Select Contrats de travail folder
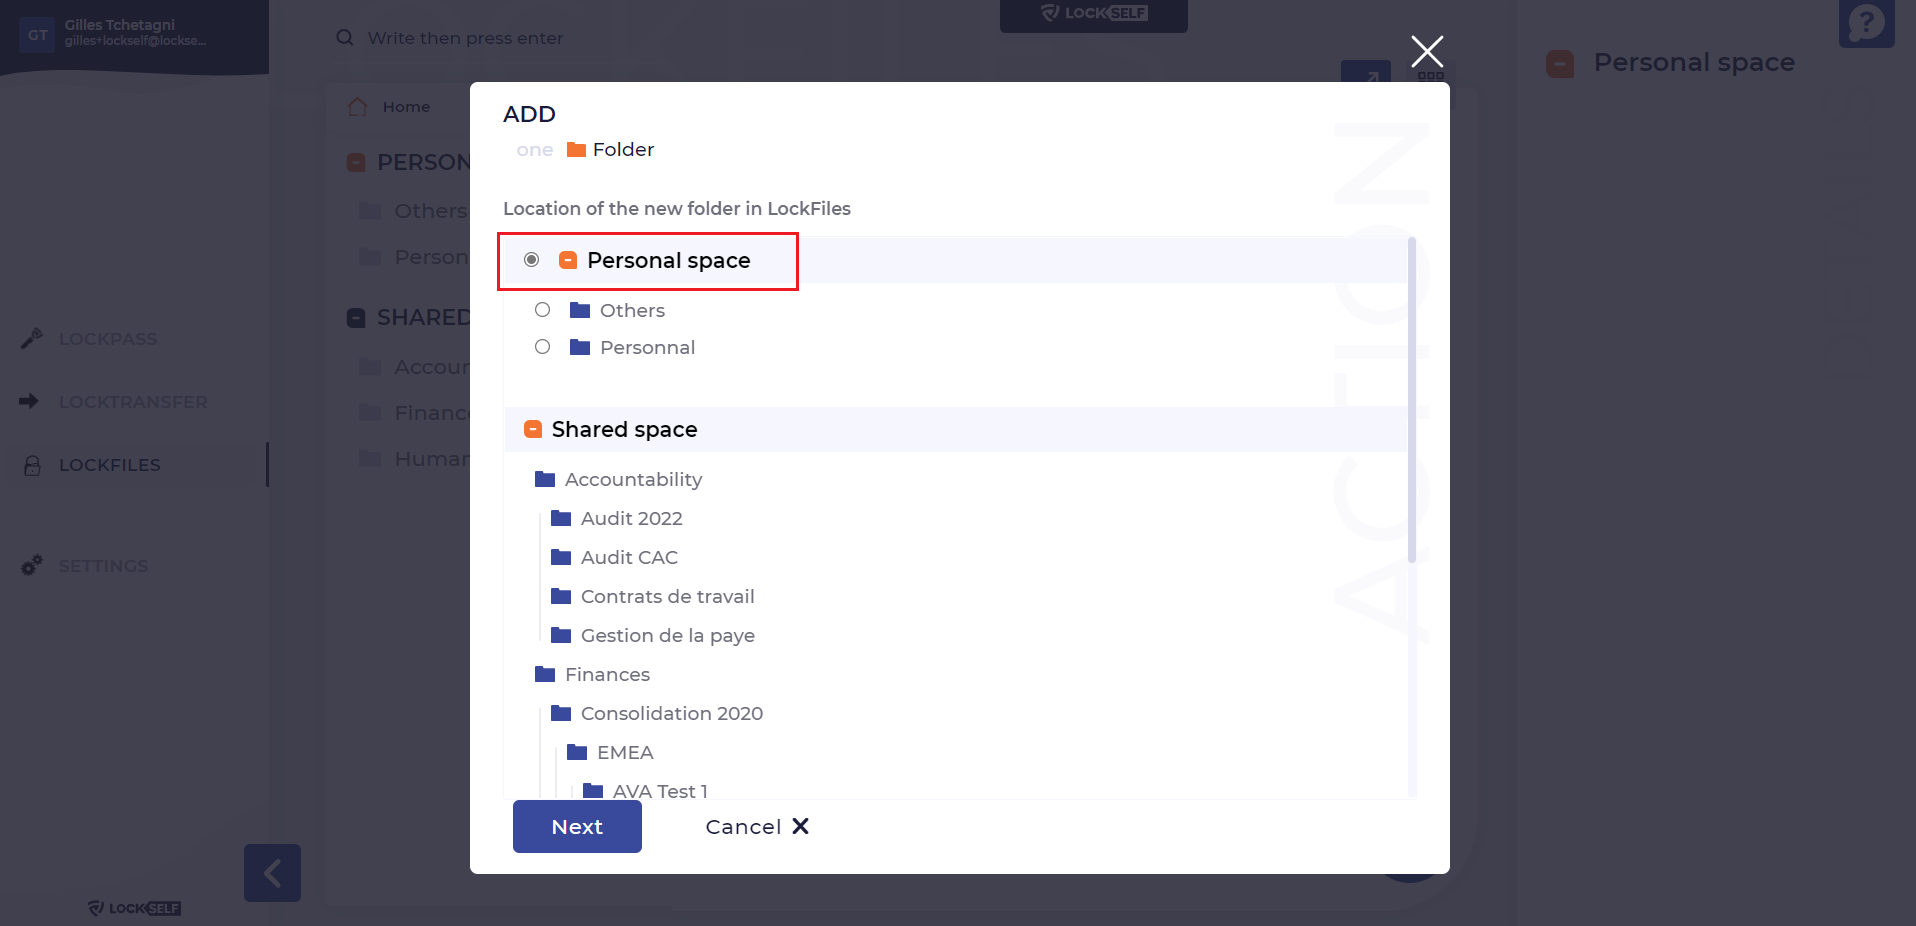The image size is (1916, 926). click(x=667, y=596)
